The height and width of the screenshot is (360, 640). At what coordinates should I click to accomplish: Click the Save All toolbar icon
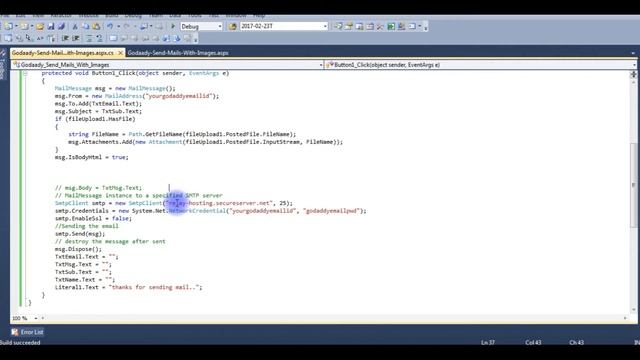tap(61, 27)
